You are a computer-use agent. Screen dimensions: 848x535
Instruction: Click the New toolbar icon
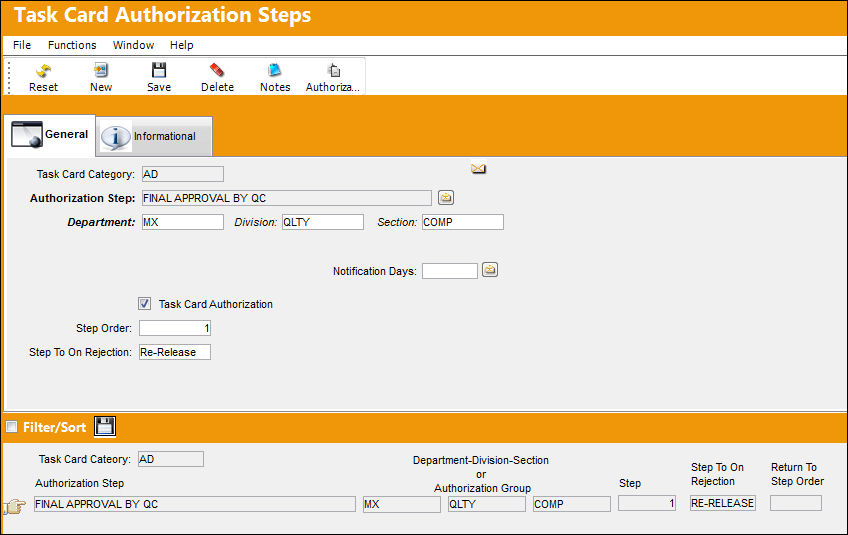(x=101, y=70)
